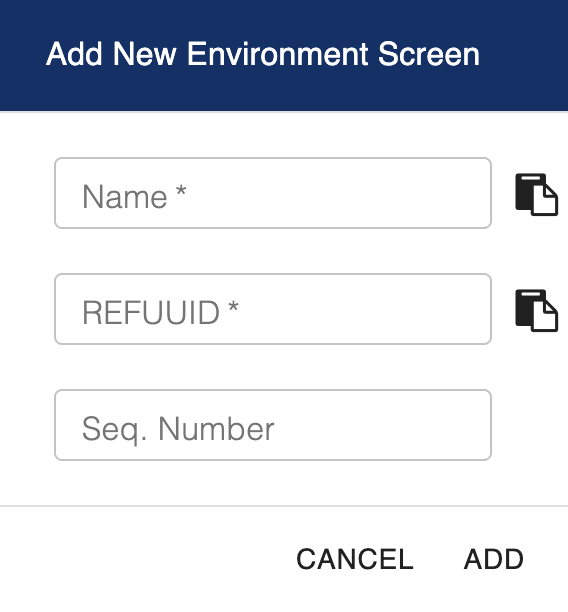Use the clipboard icon in the second row

536,310
